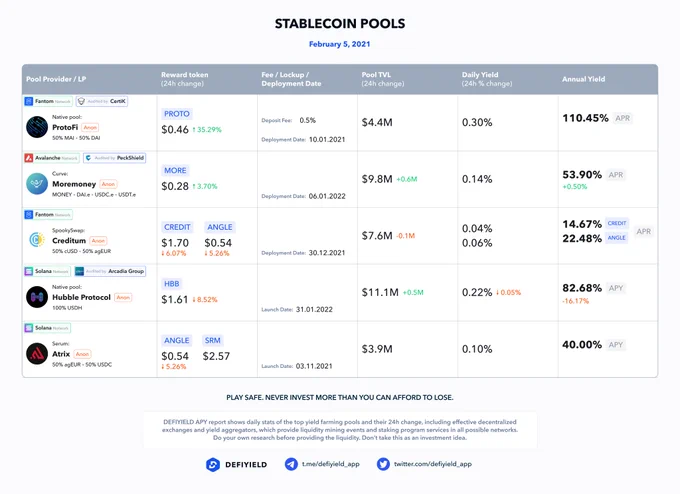Click the $3.9M pool TVL value
Viewport: 680px width, 494px height.
[x=377, y=349]
